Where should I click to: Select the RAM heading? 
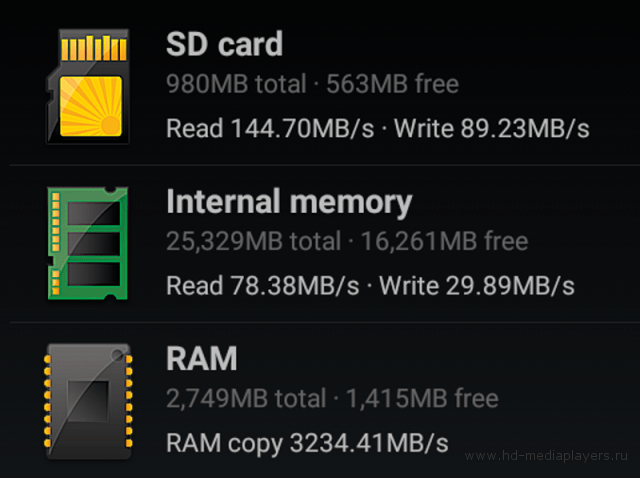202,358
